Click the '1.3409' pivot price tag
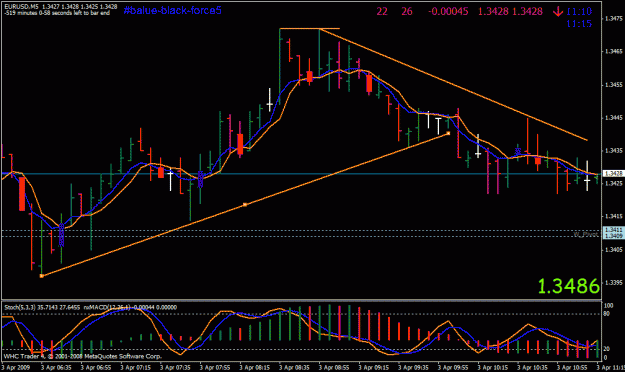625x372 pixels. pyautogui.click(x=613, y=236)
